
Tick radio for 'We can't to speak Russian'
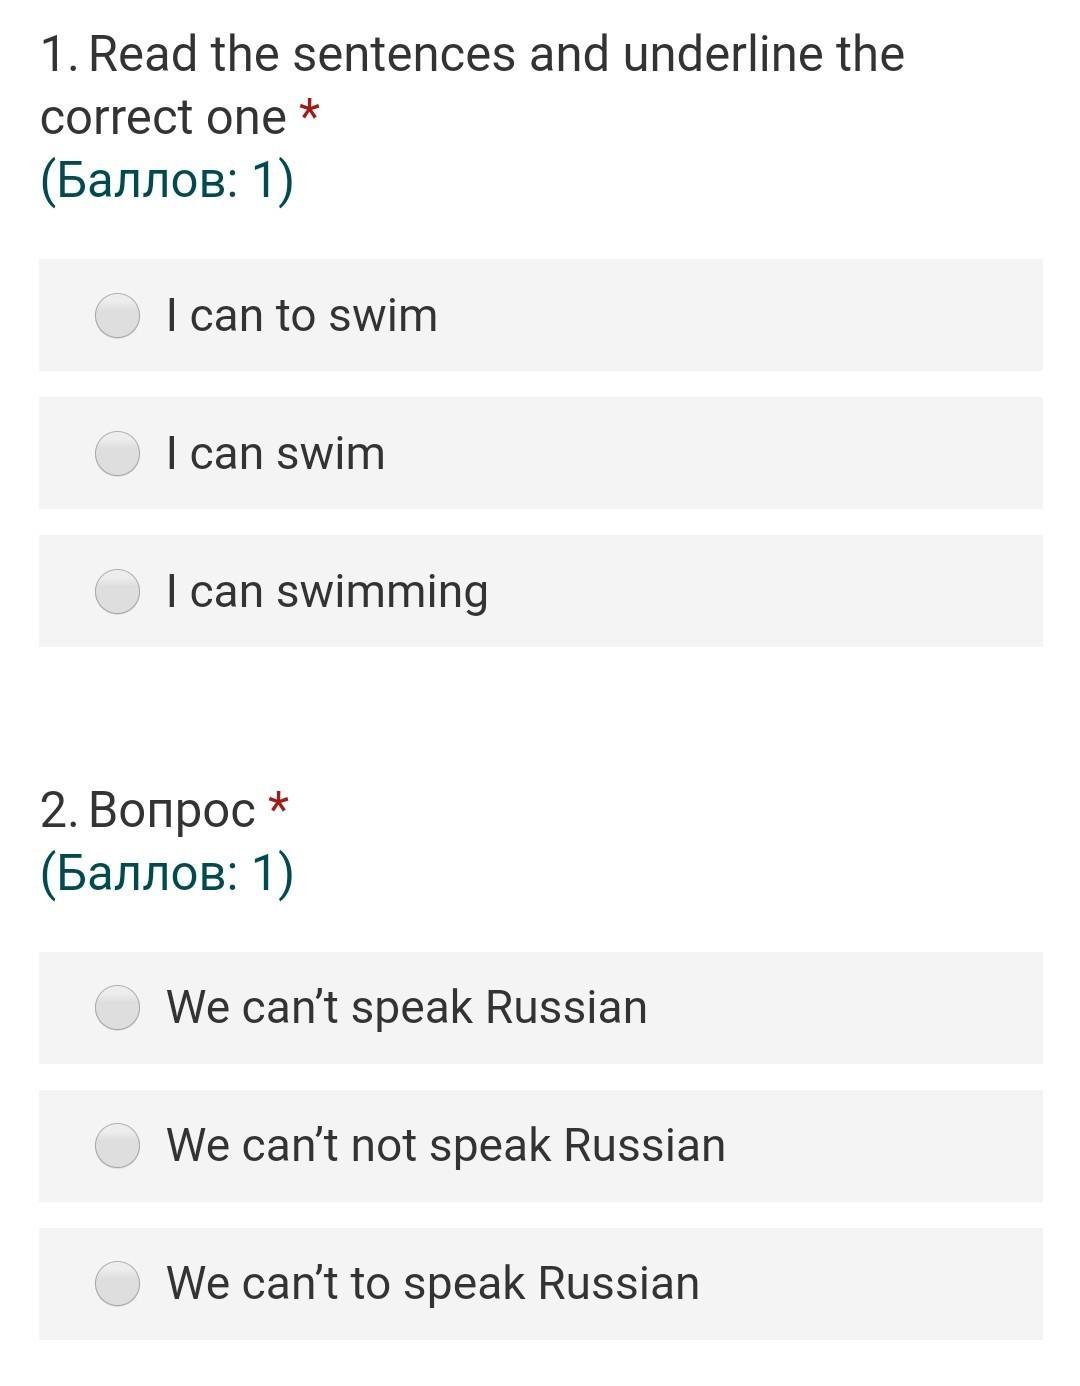117,1283
